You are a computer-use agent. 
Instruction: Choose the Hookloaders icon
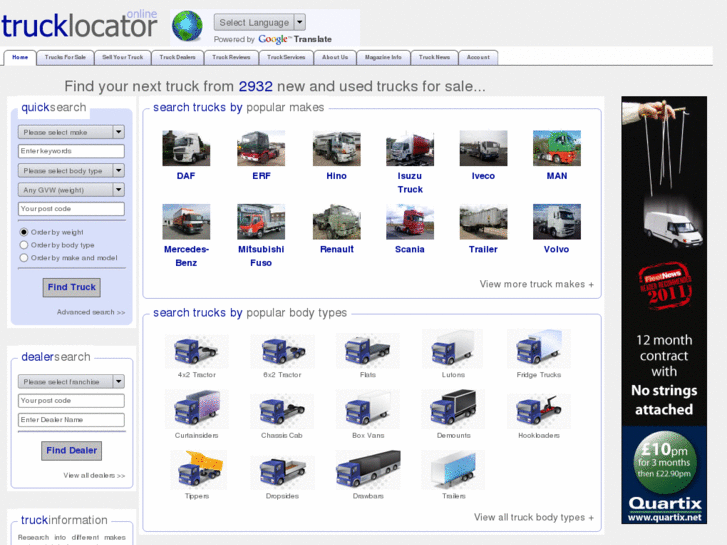coord(539,411)
